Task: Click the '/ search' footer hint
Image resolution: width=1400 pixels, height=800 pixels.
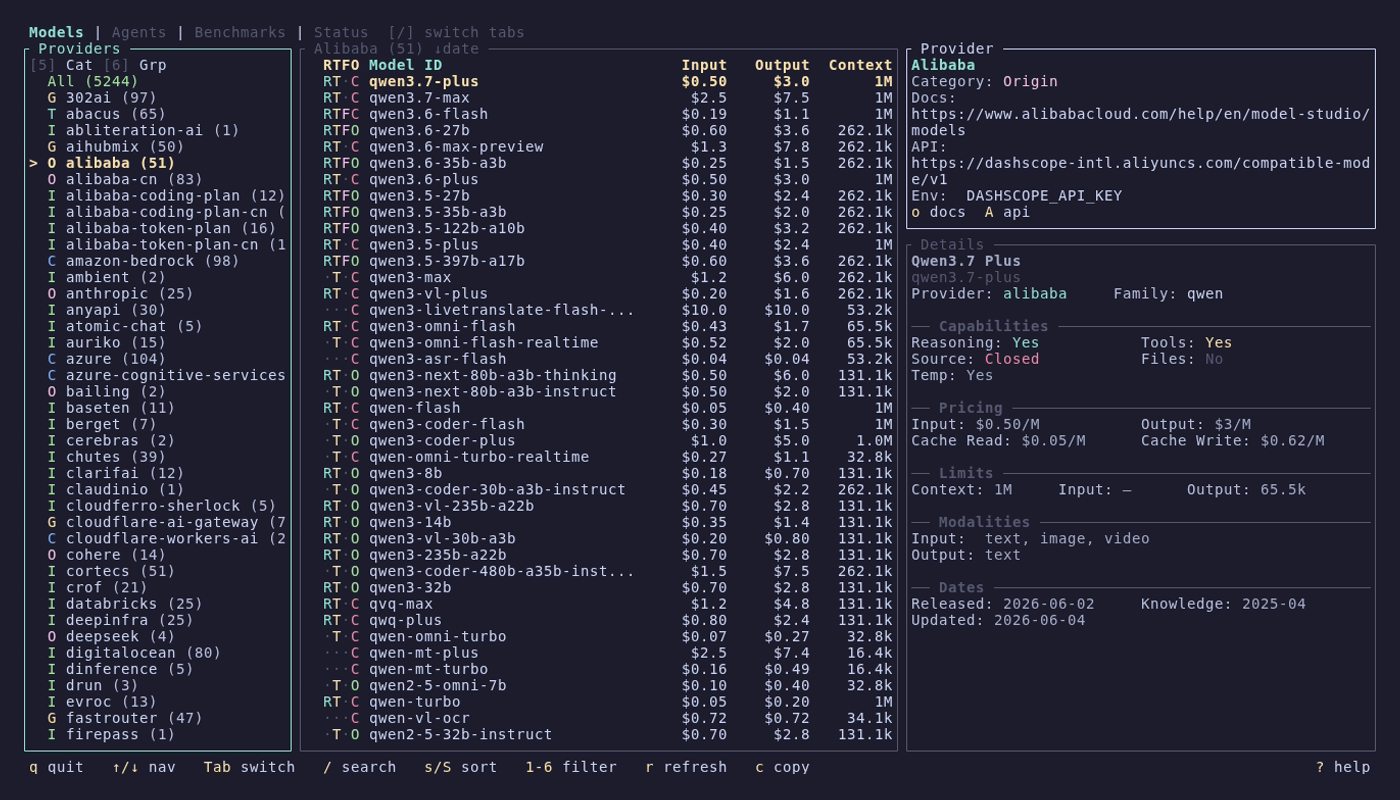Action: point(359,767)
